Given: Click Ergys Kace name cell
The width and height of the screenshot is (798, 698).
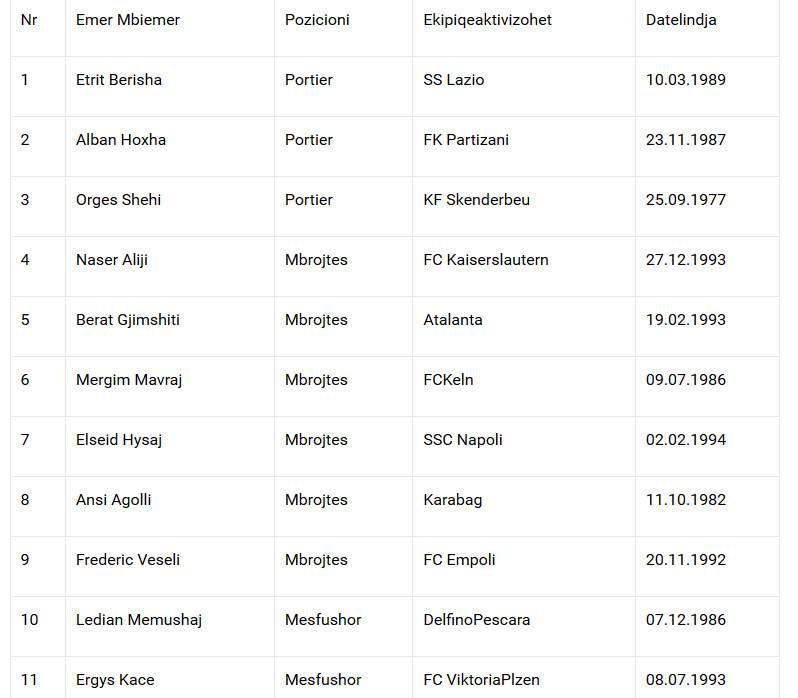Looking at the screenshot, I should 115,680.
